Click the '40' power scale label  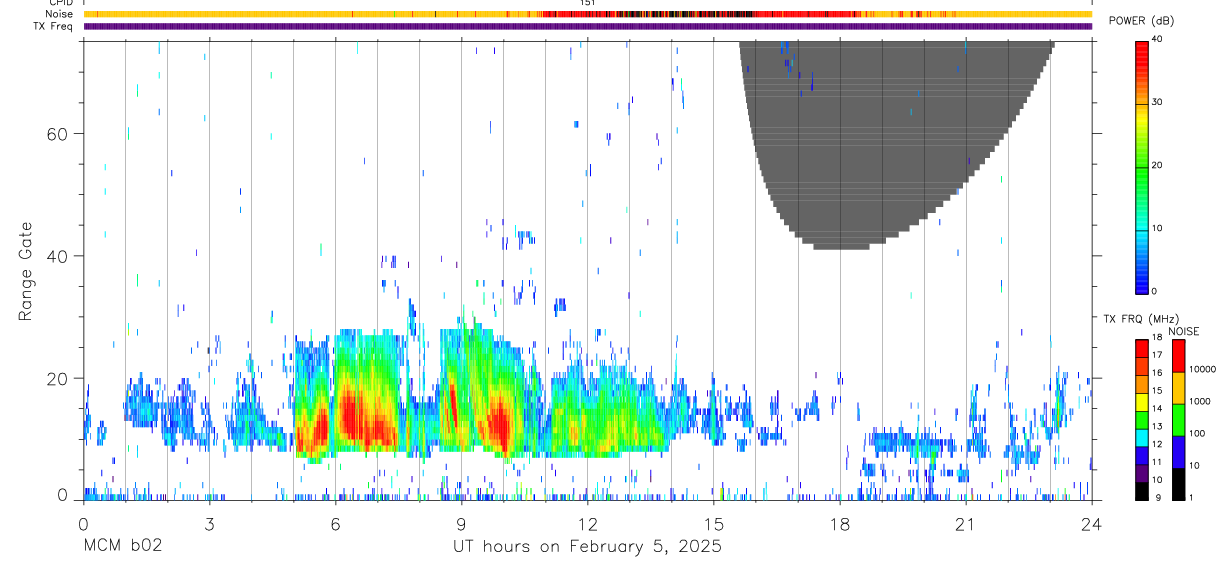point(1157,39)
